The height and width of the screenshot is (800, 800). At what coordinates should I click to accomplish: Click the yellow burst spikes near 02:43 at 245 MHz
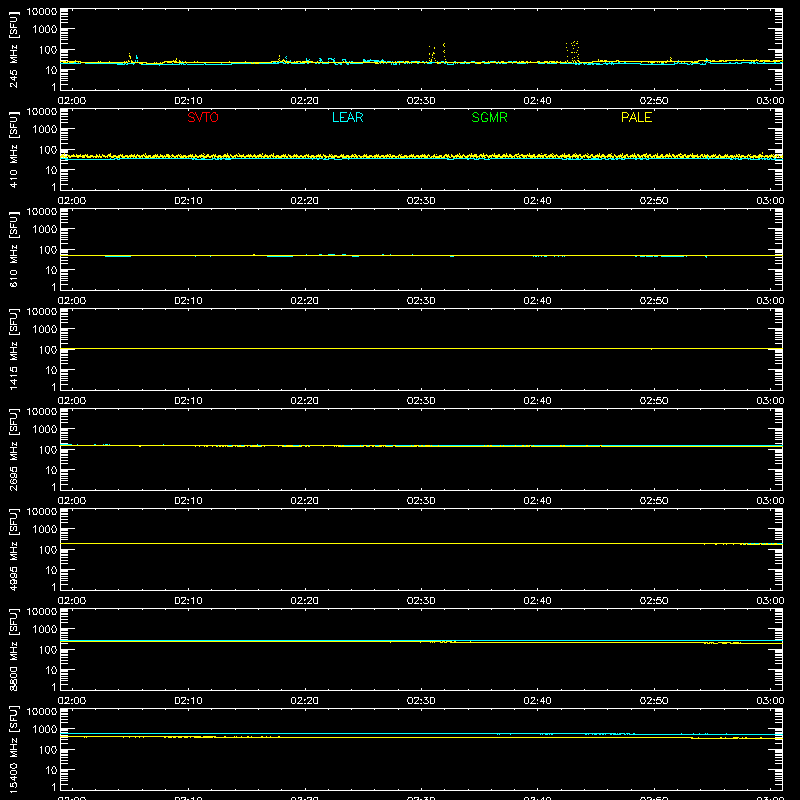573,52
